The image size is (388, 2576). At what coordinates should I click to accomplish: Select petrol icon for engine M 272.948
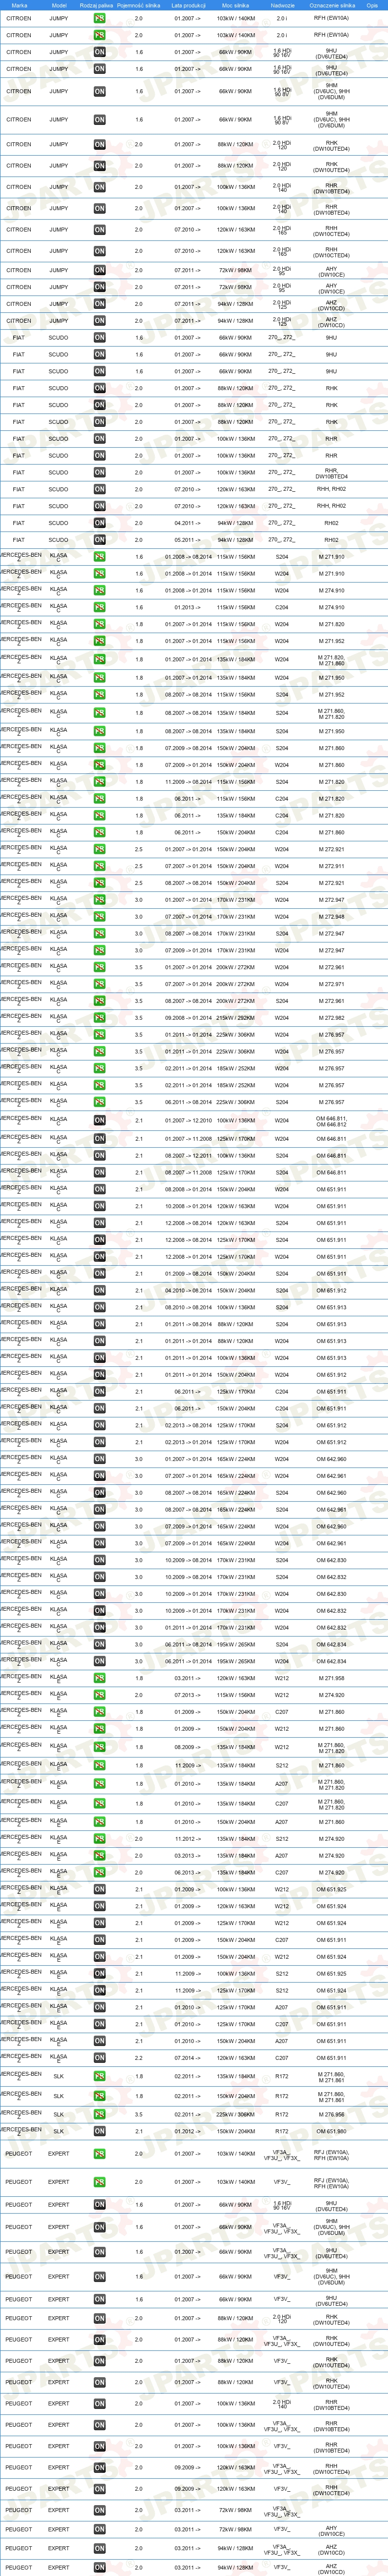pos(99,917)
